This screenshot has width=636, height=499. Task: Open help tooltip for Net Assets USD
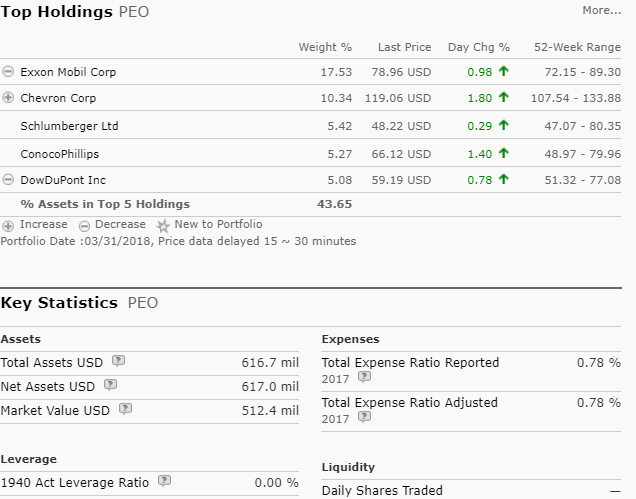[x=110, y=384]
